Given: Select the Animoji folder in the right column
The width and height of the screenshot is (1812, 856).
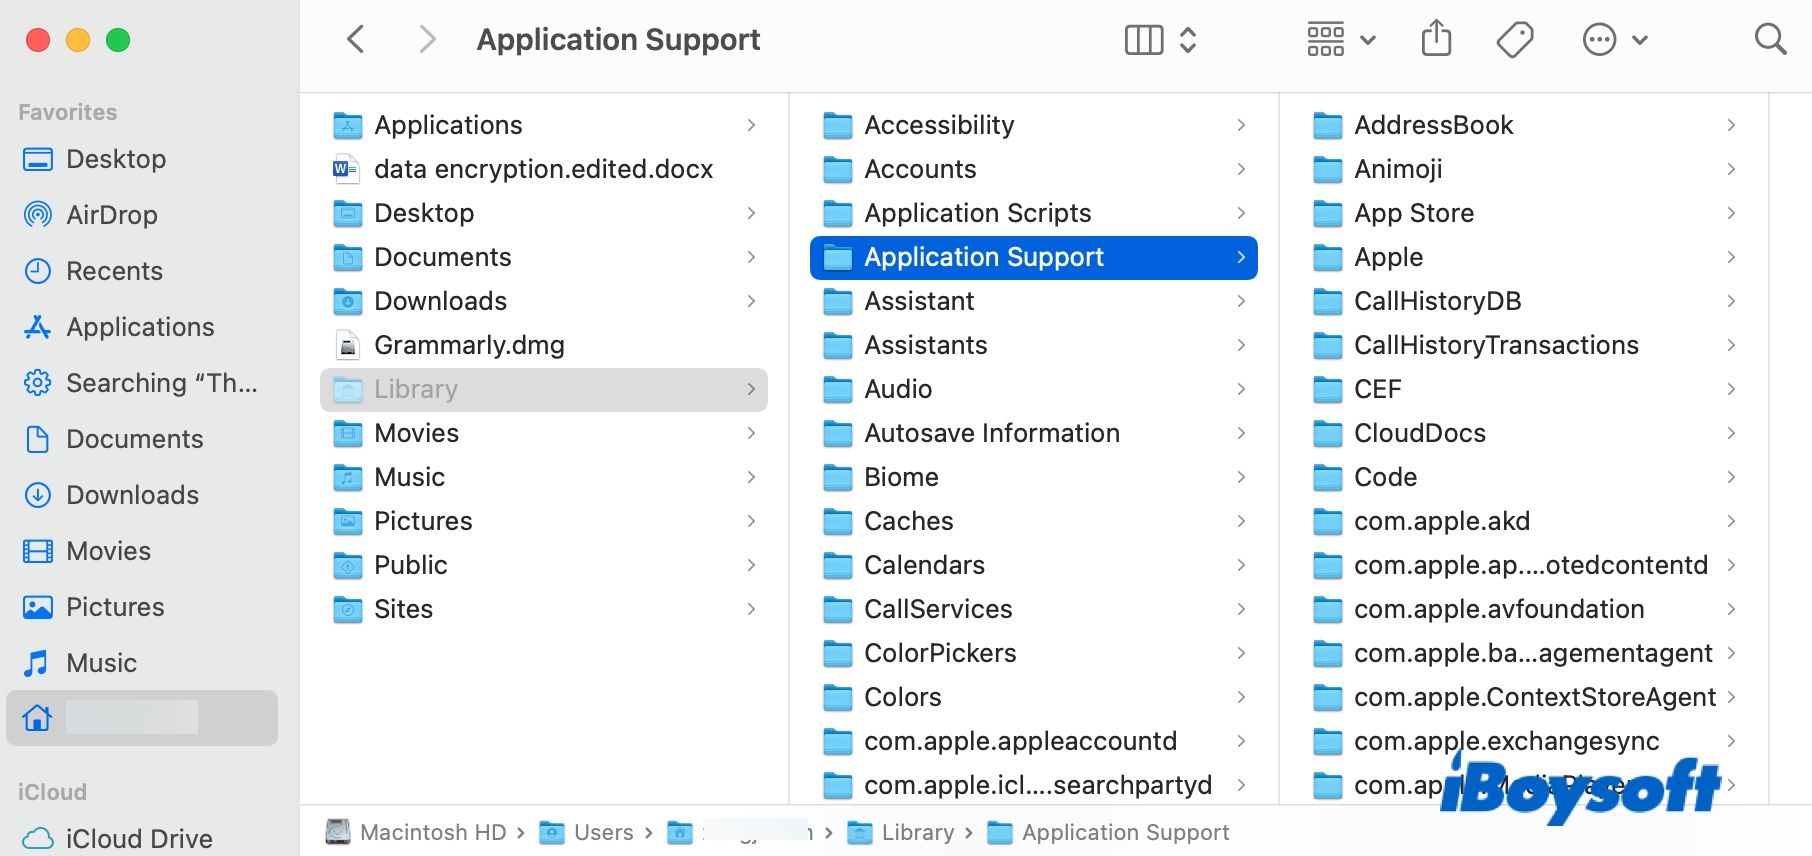Looking at the screenshot, I should click(x=1397, y=169).
